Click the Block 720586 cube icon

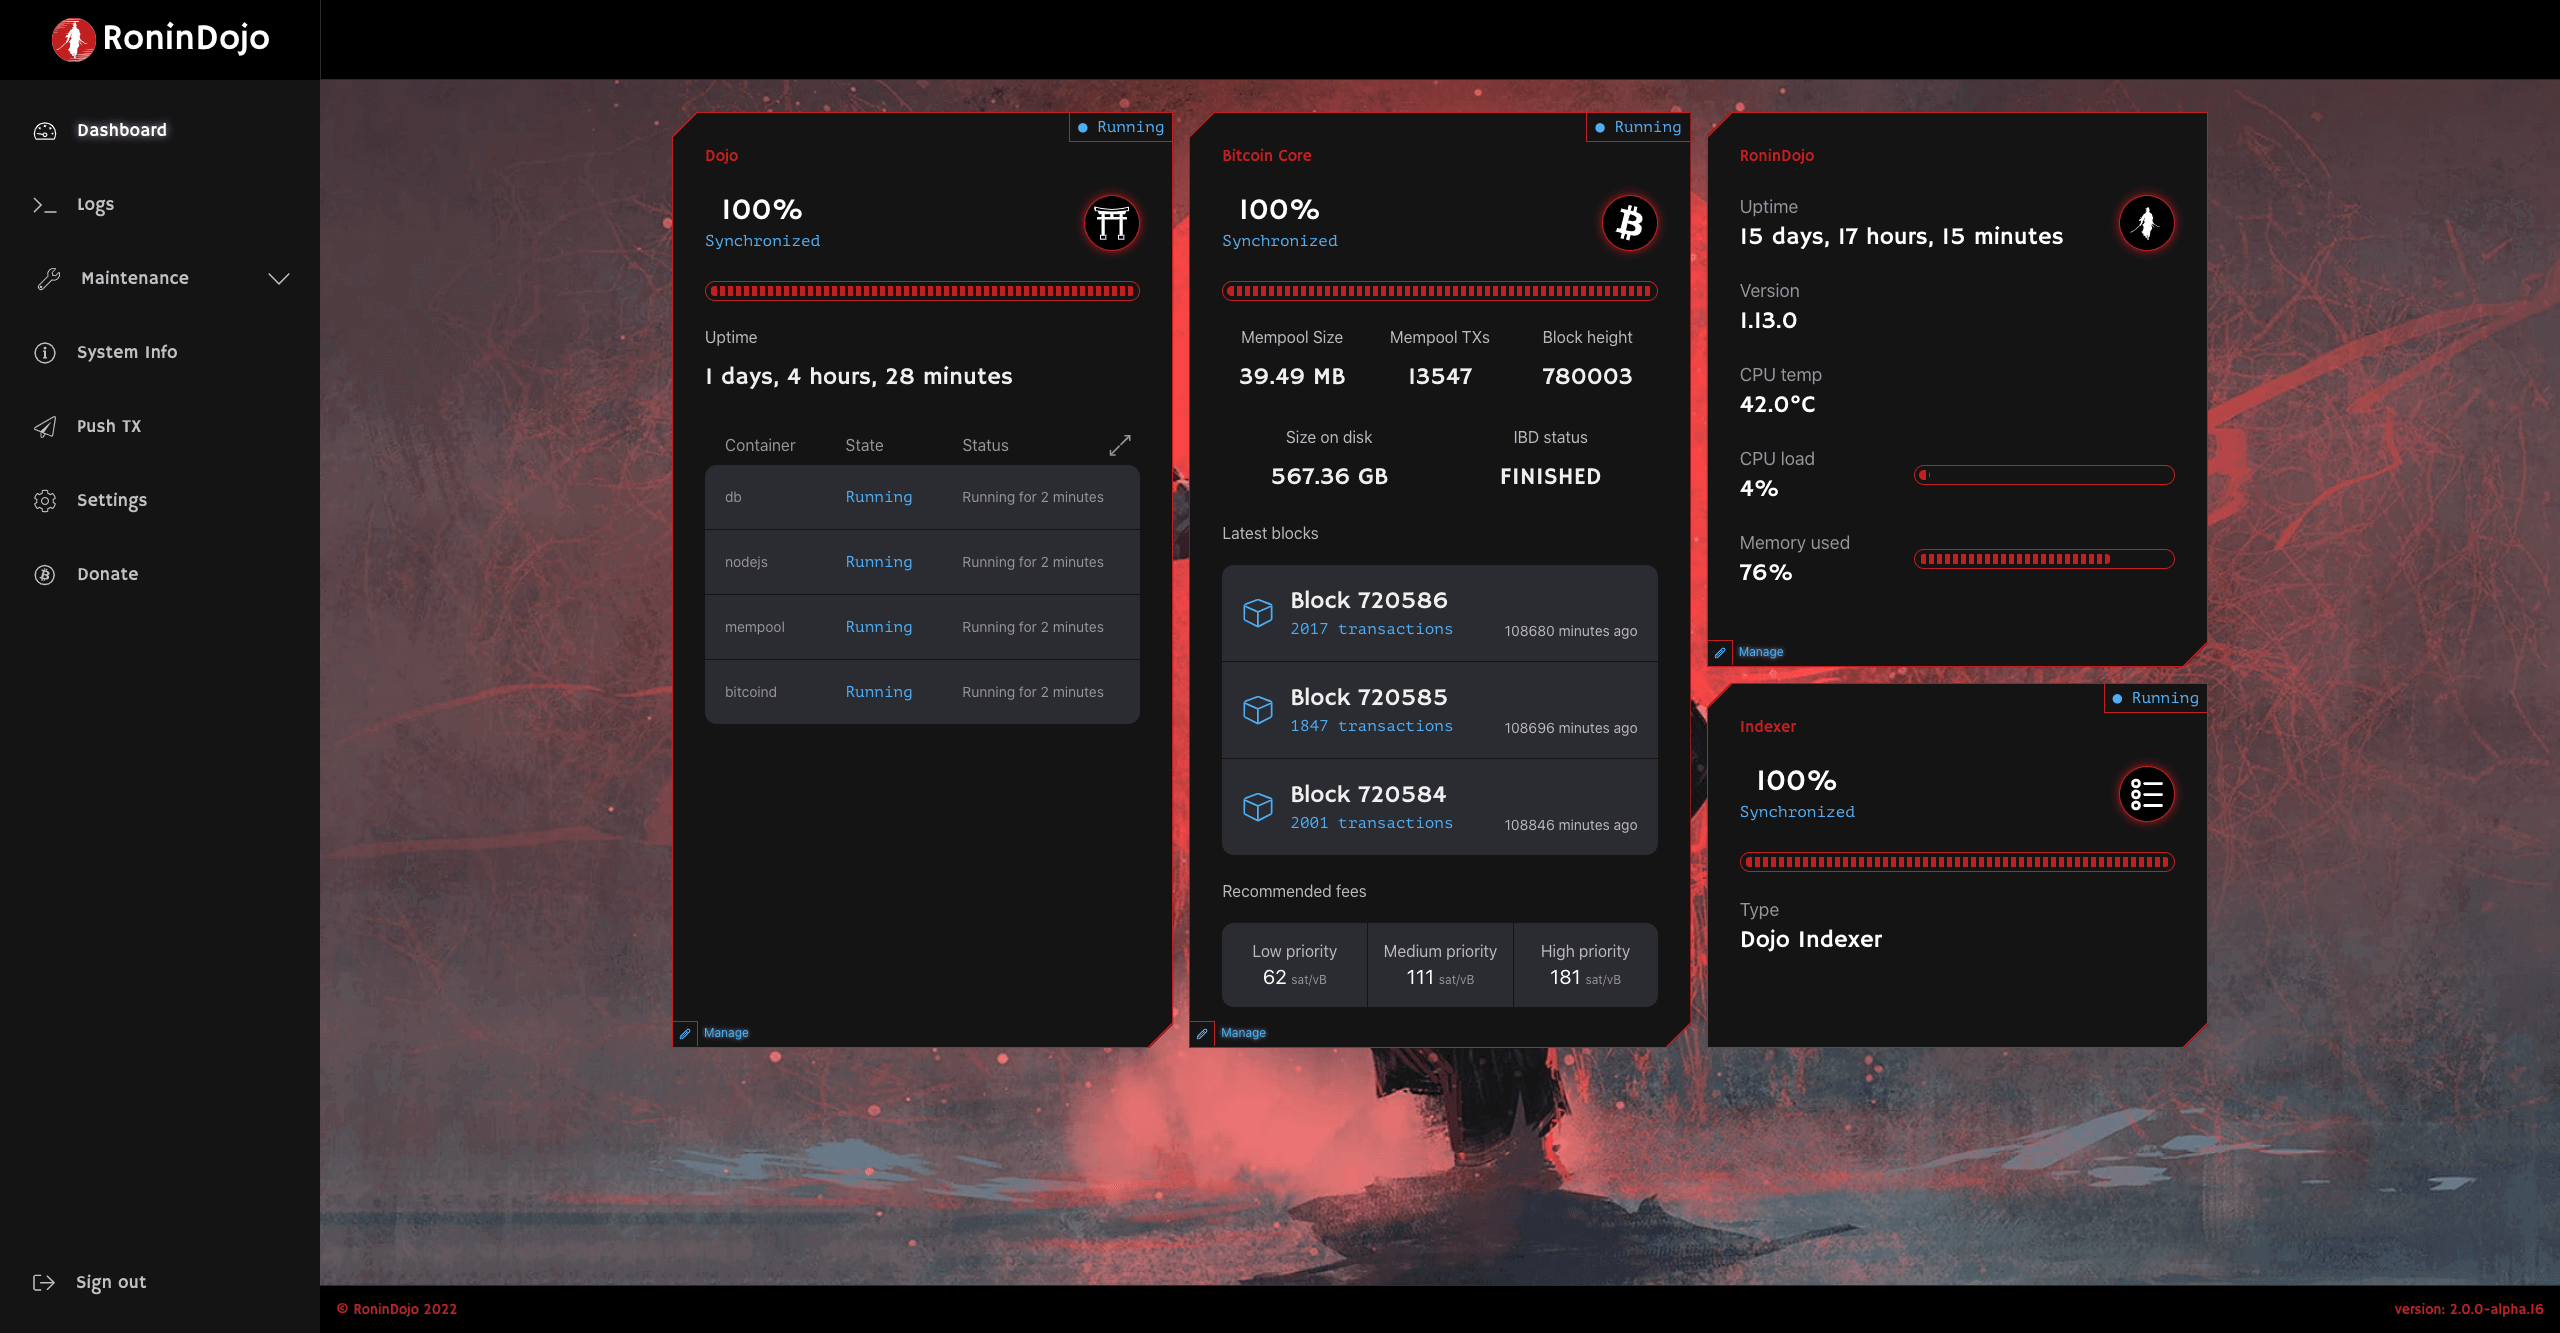click(1257, 613)
